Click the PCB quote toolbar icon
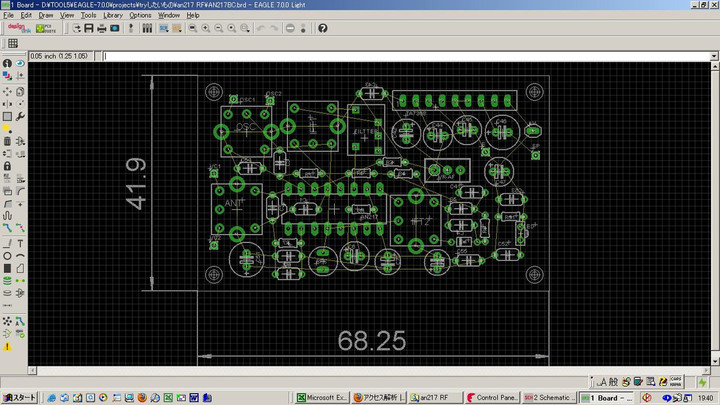This screenshot has height=405, width=720. click(x=46, y=28)
